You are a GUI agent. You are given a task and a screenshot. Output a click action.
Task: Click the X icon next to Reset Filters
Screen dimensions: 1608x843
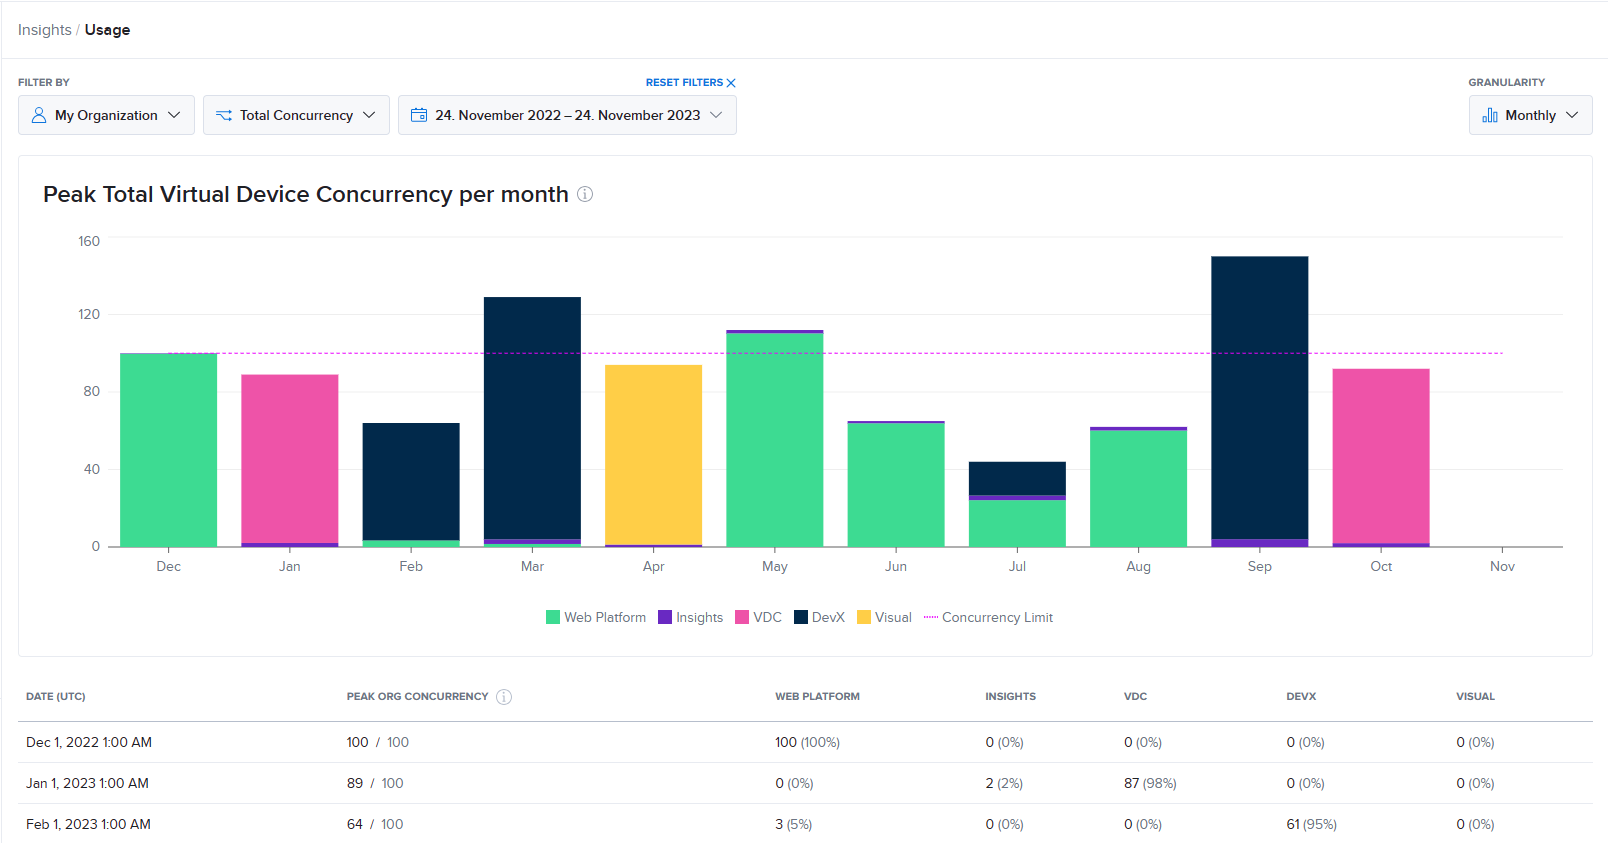[731, 83]
